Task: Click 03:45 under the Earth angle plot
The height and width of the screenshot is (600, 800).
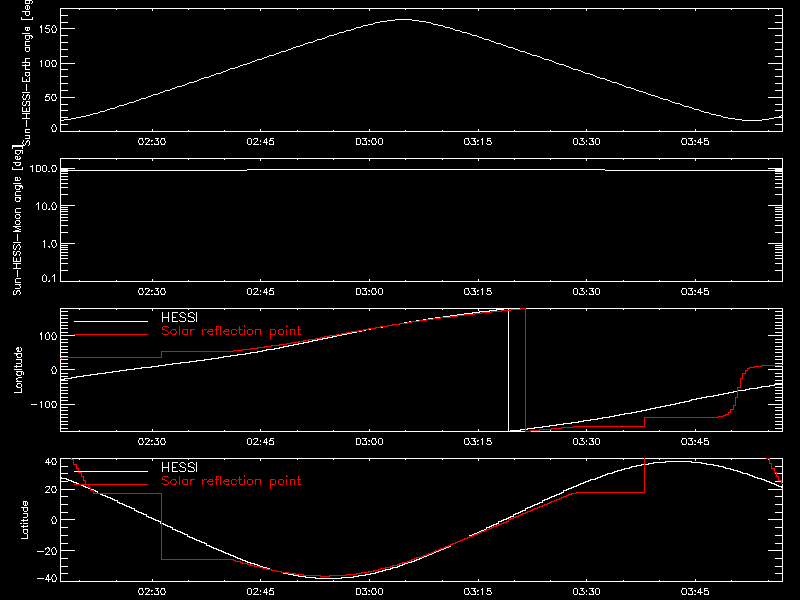Action: point(695,142)
